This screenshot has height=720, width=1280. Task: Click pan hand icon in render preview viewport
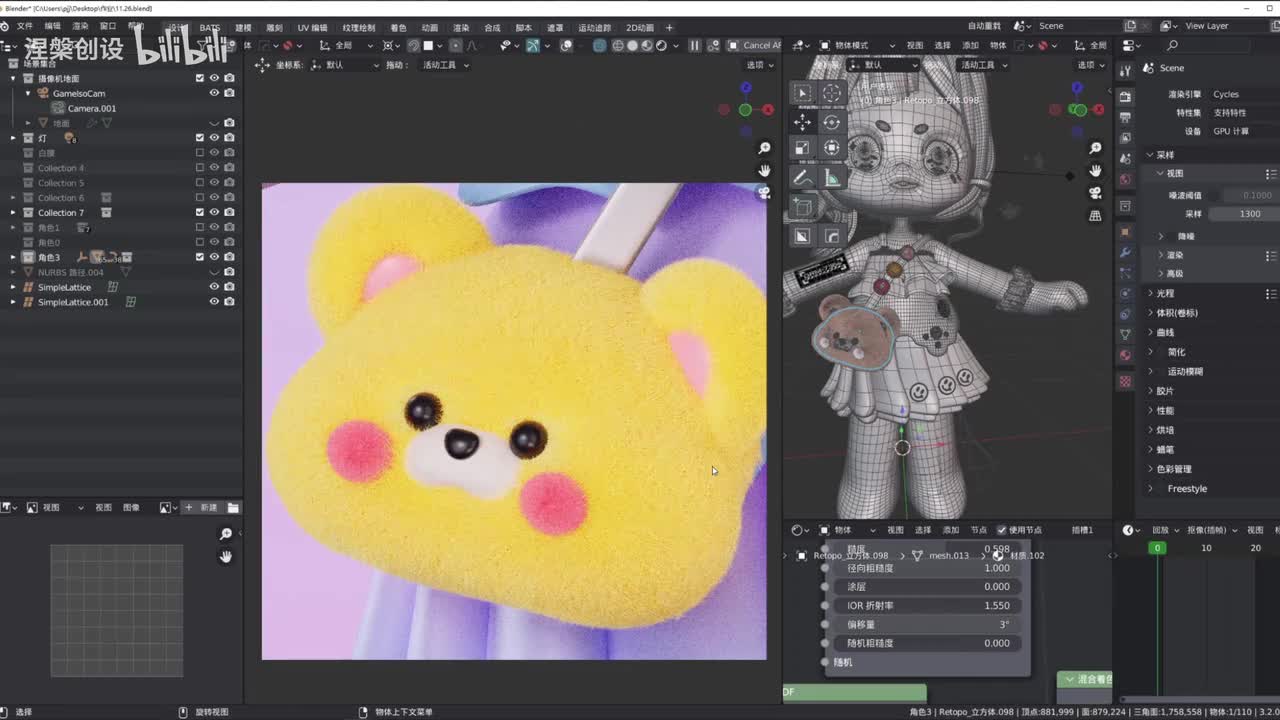pyautogui.click(x=764, y=171)
